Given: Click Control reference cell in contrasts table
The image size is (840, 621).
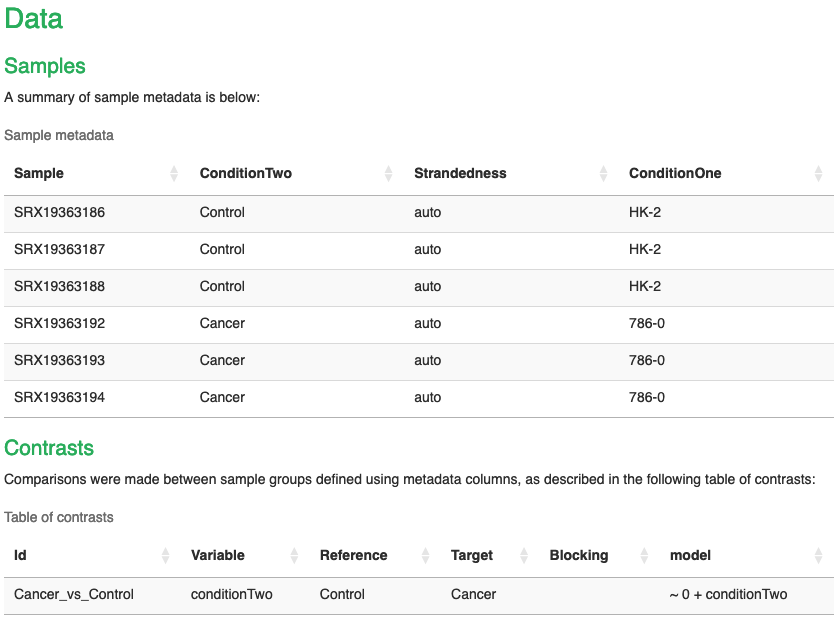Looking at the screenshot, I should coord(342,595).
